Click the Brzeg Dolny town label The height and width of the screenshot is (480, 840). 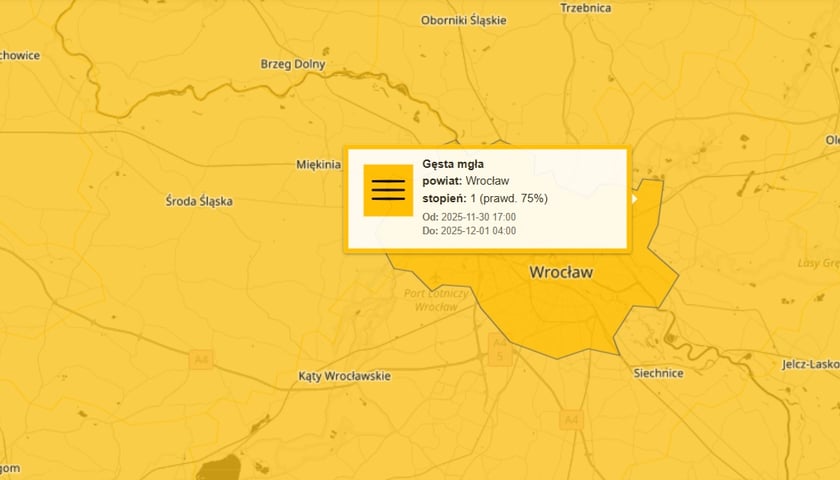[x=293, y=64]
